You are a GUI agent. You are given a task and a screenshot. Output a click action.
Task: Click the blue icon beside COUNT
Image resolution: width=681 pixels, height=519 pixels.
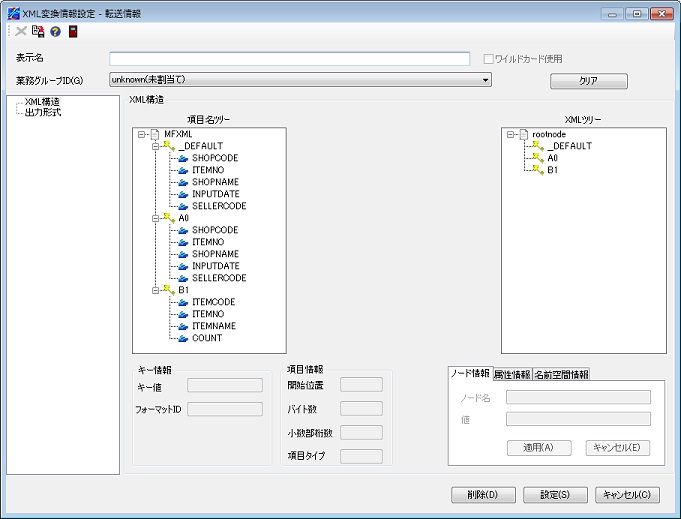[x=182, y=338]
